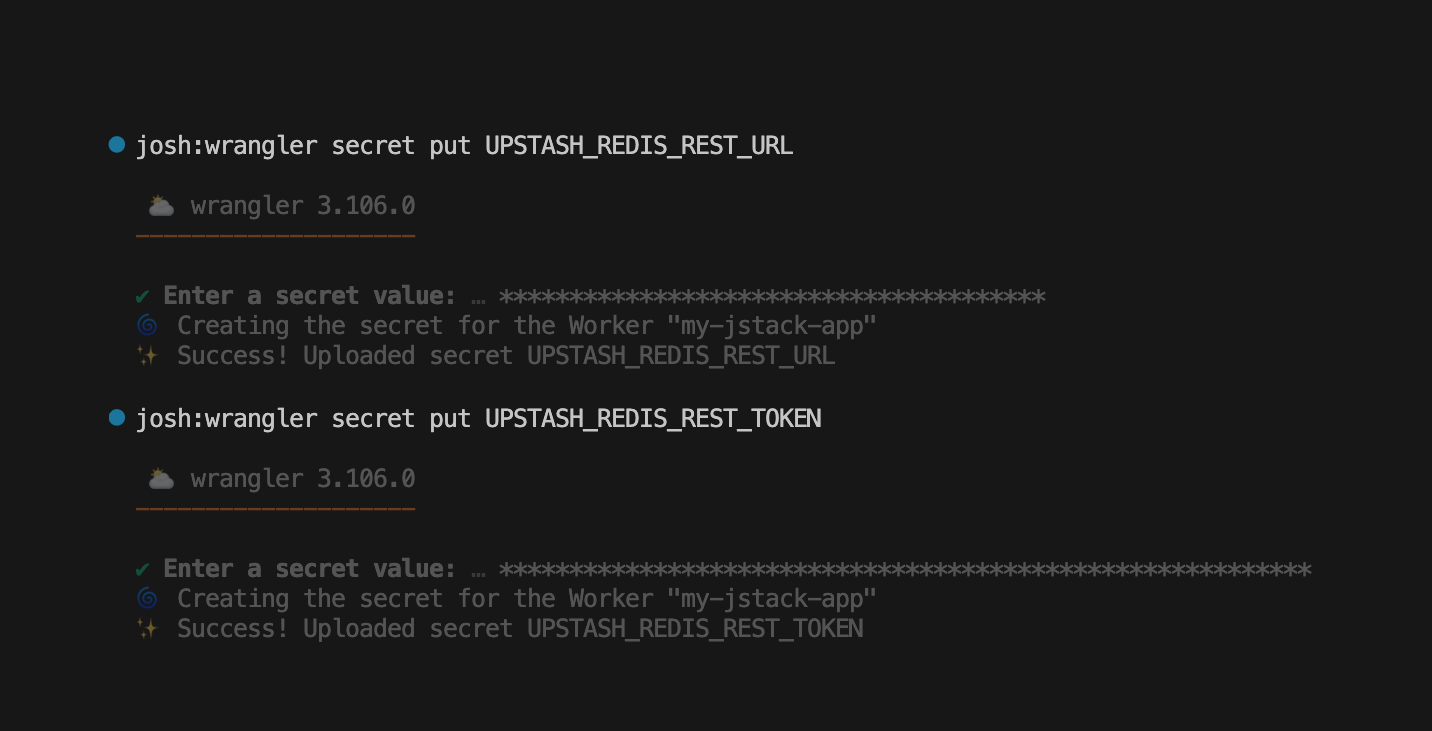This screenshot has height=731, width=1432.
Task: Click "Success! Uploaded secret UPSTASH_REDIS_REST_URL" message
Action: click(x=506, y=356)
